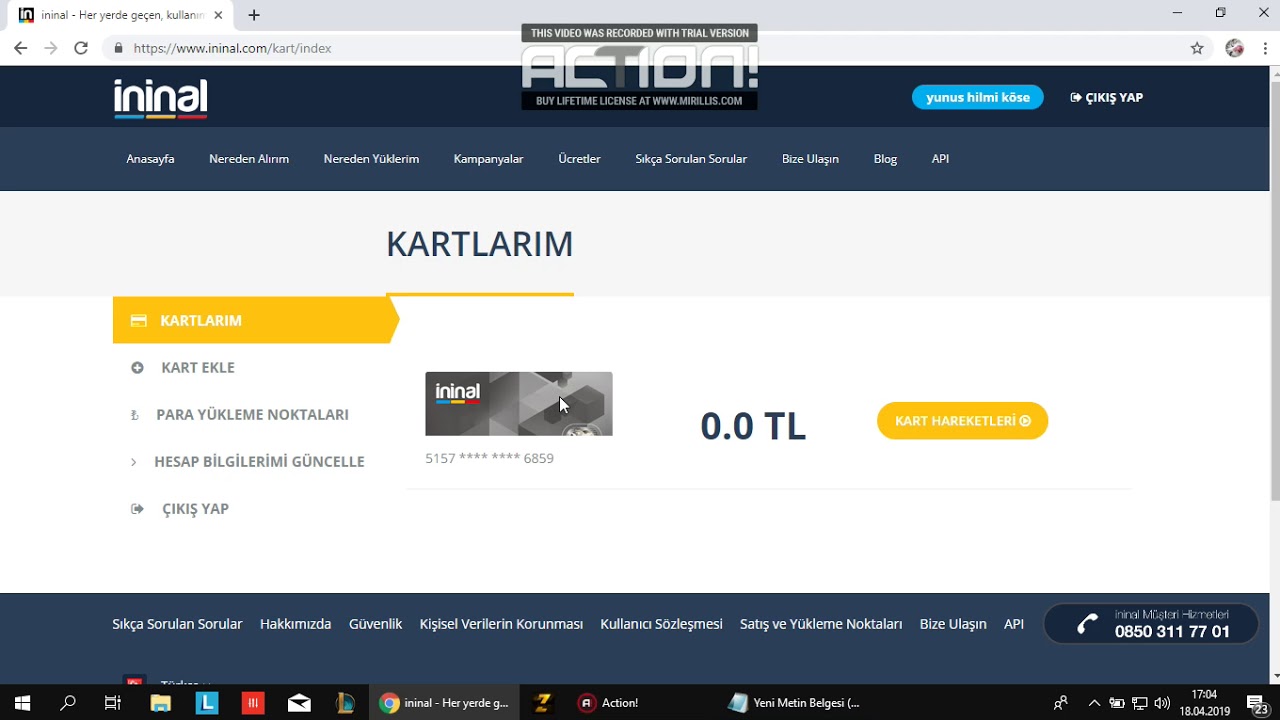Open blue L app in taskbar

click(207, 703)
